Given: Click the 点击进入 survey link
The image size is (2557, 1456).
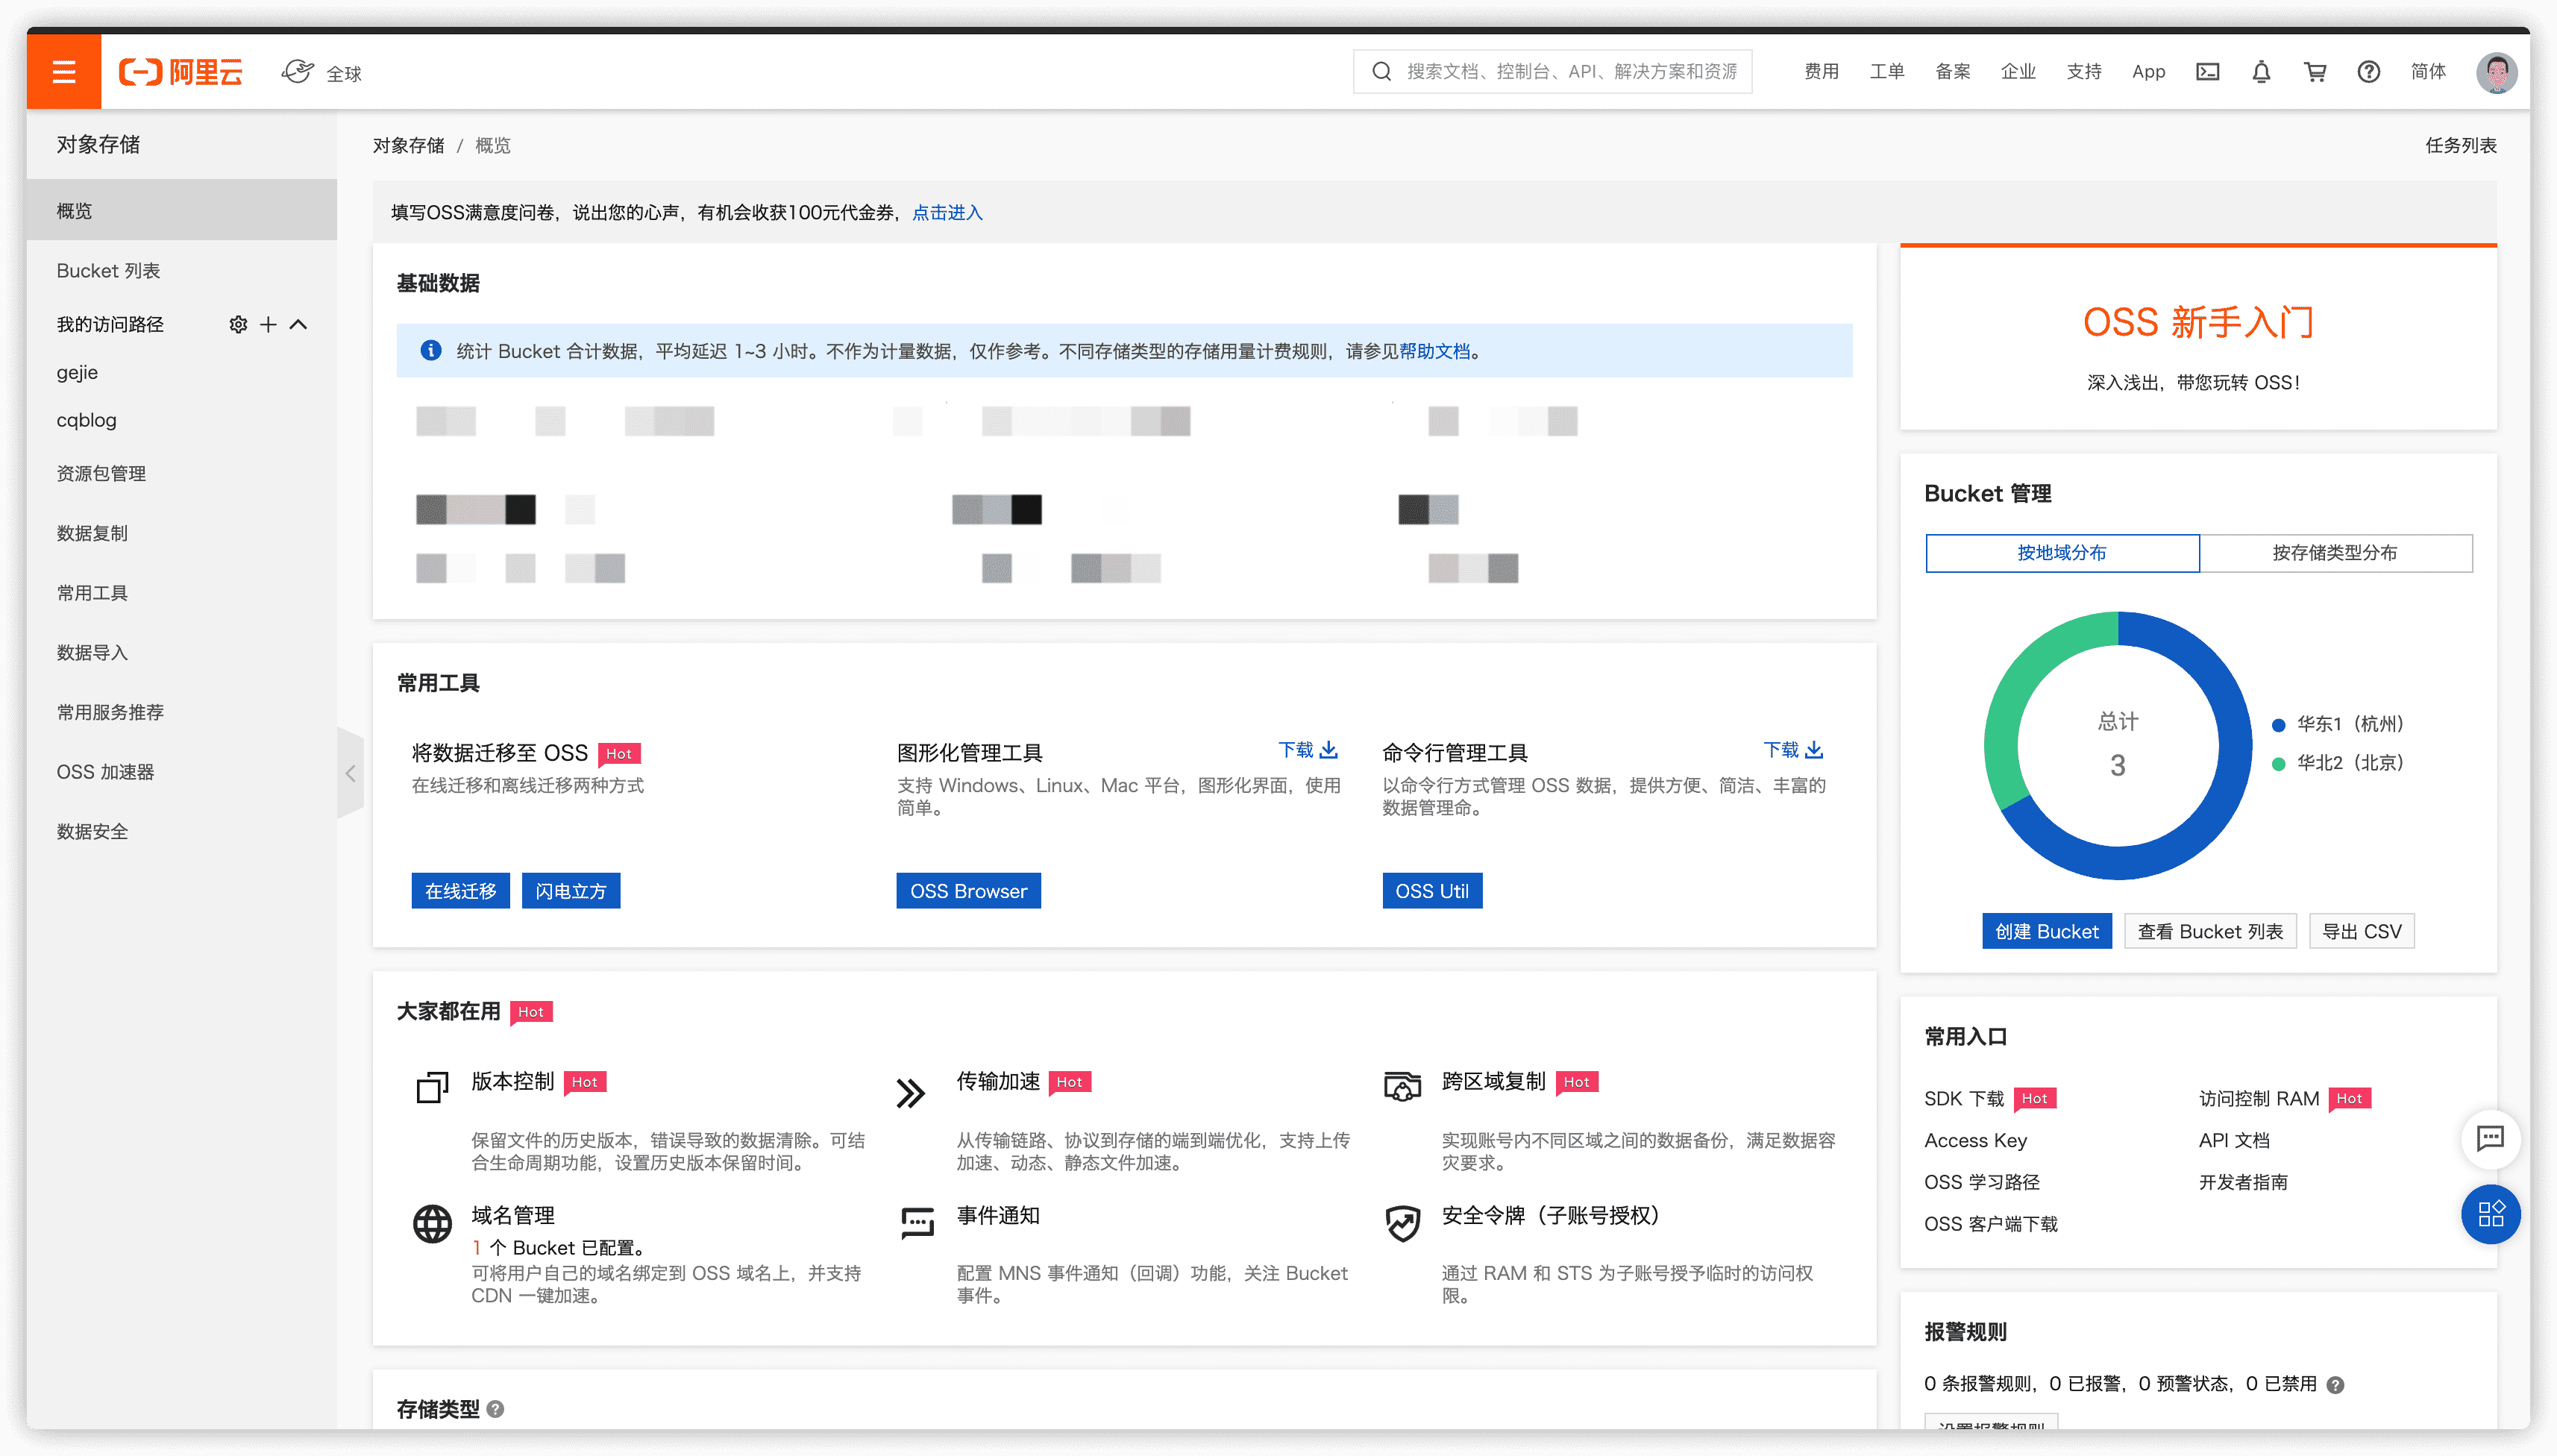Looking at the screenshot, I should [x=947, y=212].
